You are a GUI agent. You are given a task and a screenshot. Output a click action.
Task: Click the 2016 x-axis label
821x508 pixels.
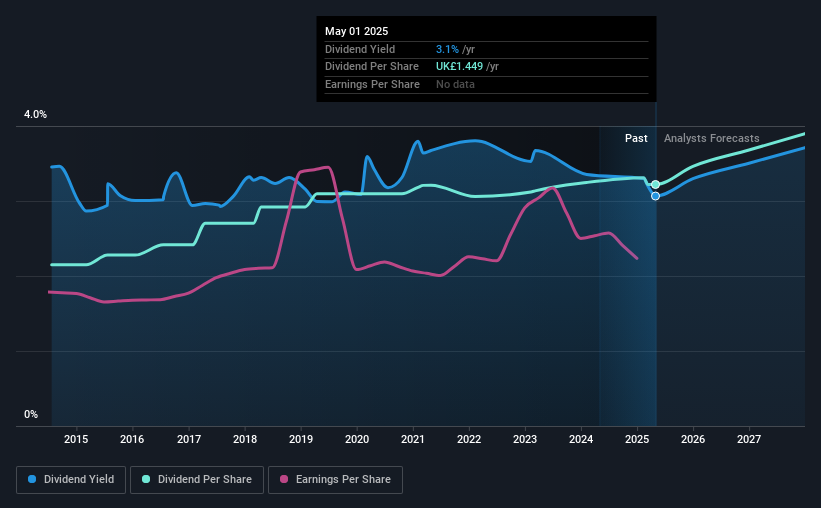132,439
